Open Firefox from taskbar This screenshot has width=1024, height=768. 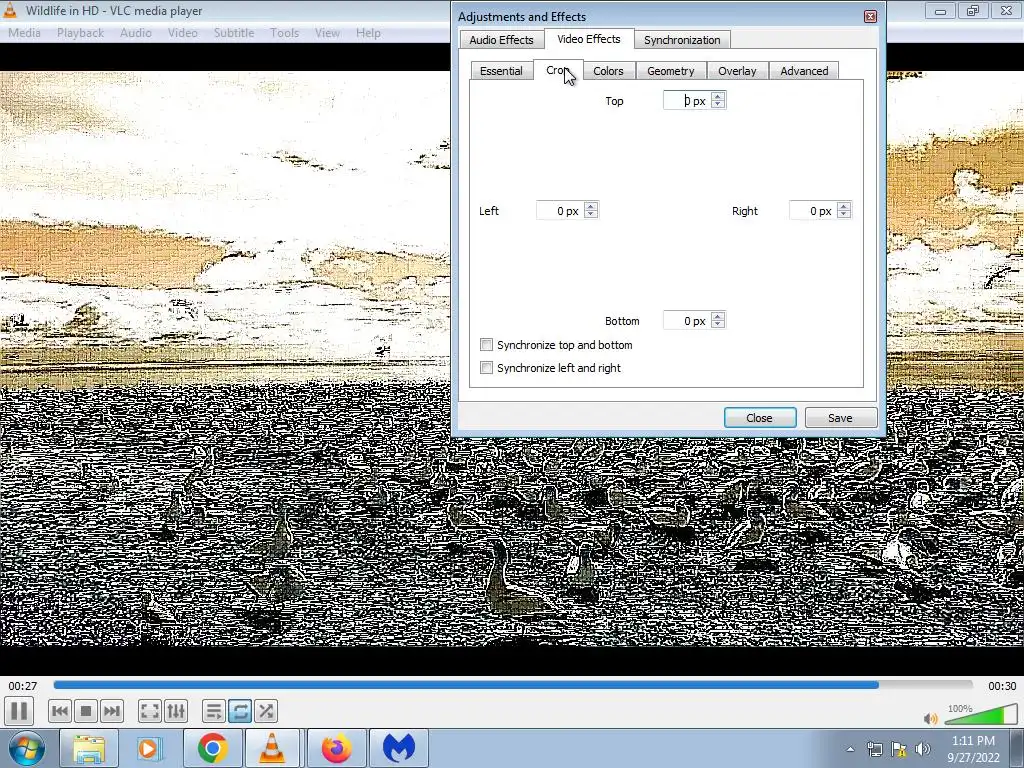pos(336,748)
